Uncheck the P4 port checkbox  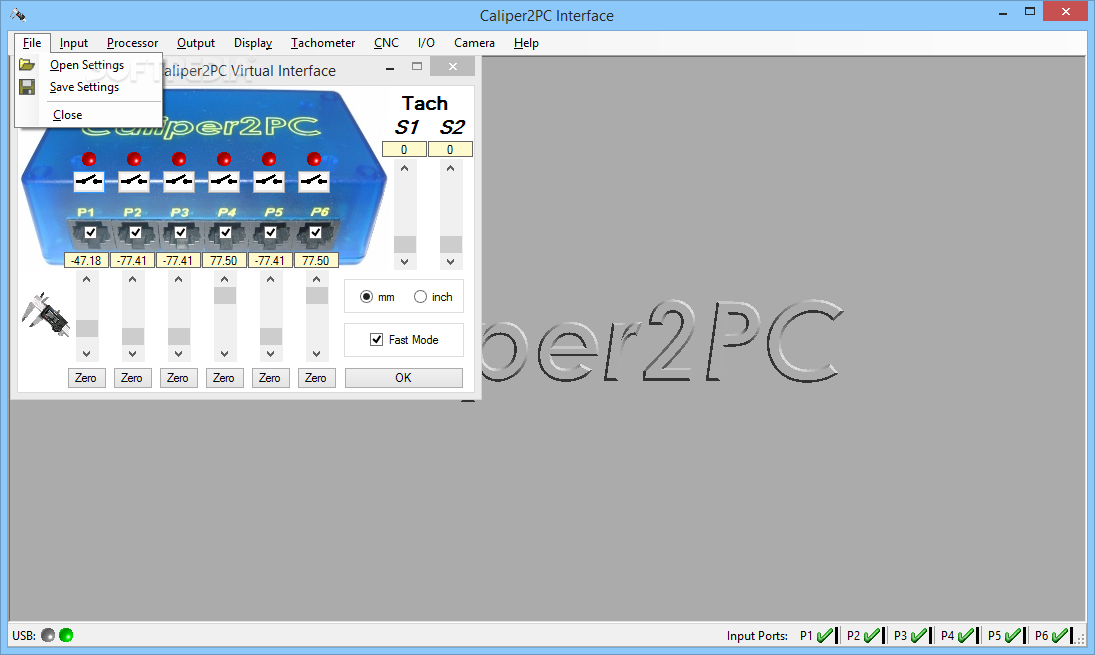tap(226, 232)
